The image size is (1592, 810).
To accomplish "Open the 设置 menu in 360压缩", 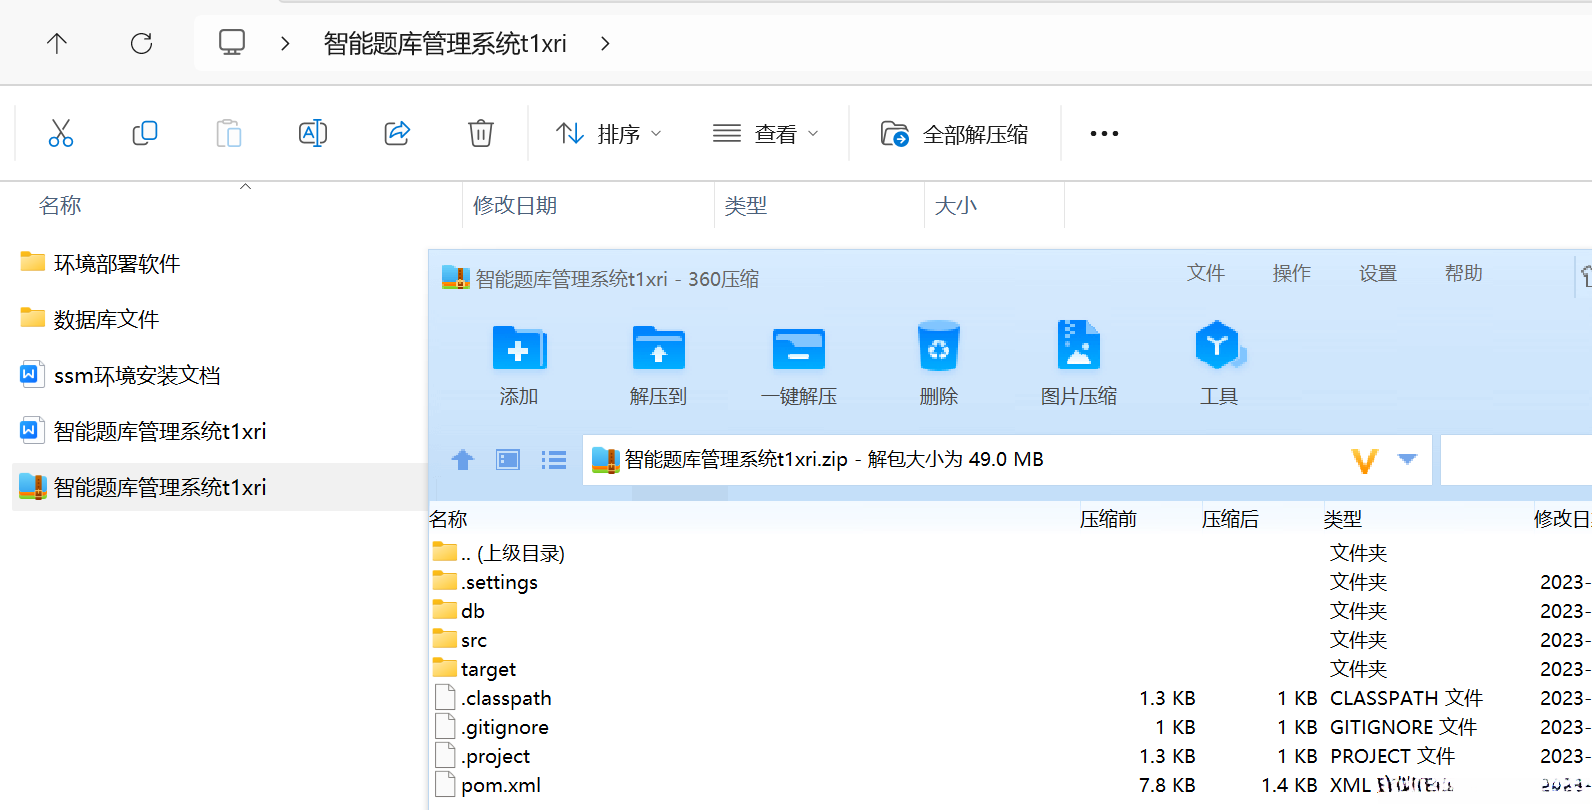I will [x=1378, y=273].
